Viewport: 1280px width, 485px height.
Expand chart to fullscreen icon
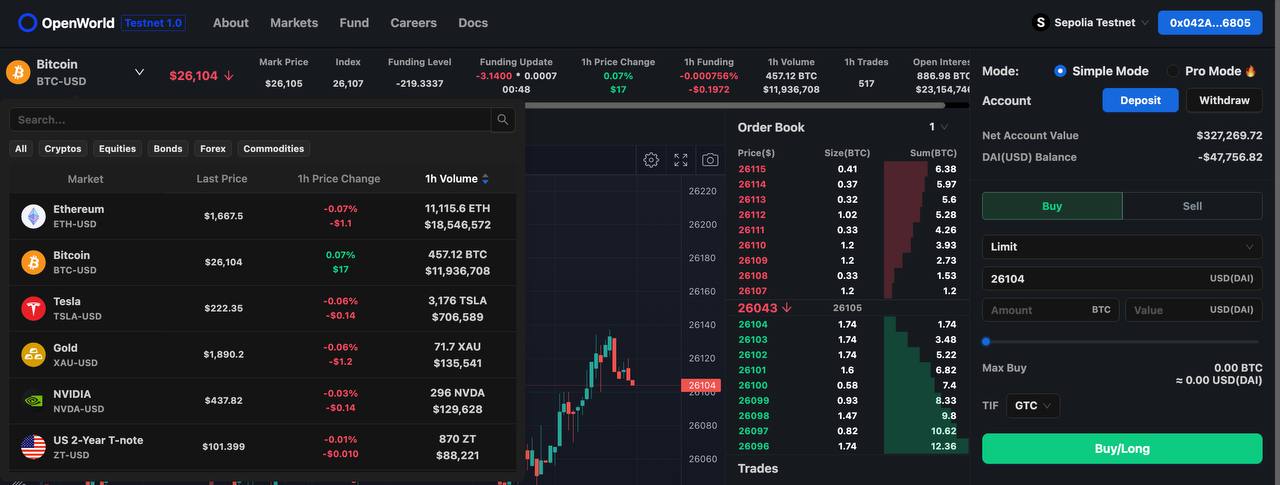681,160
